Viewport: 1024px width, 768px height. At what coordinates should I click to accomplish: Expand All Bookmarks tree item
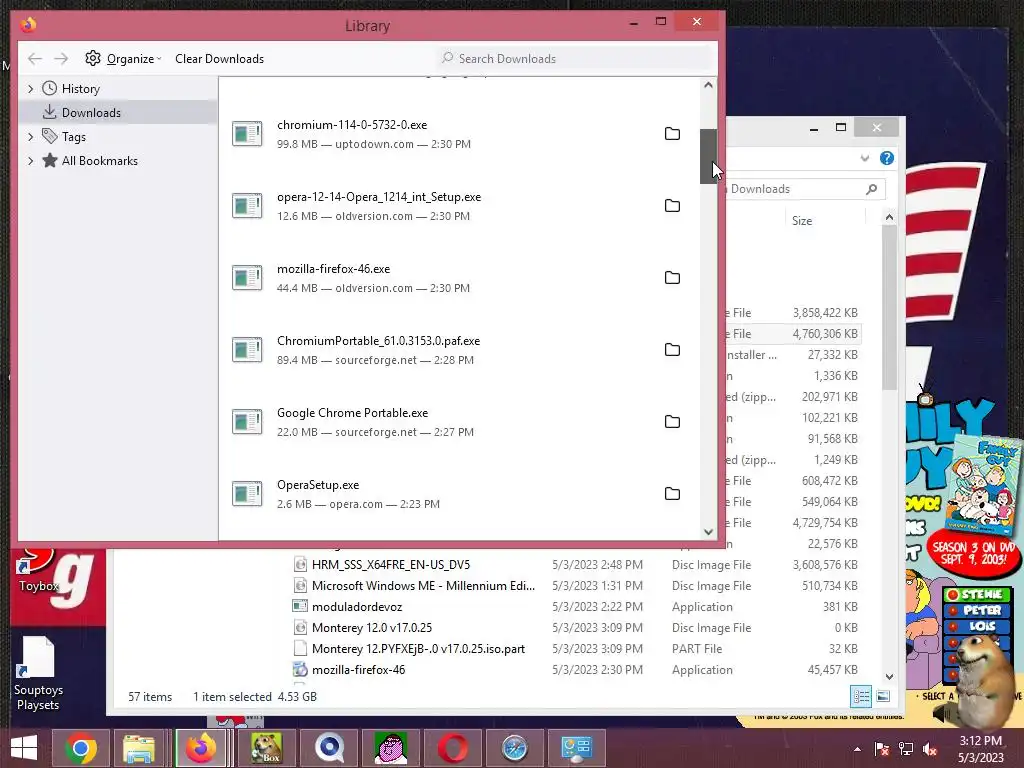click(31, 161)
